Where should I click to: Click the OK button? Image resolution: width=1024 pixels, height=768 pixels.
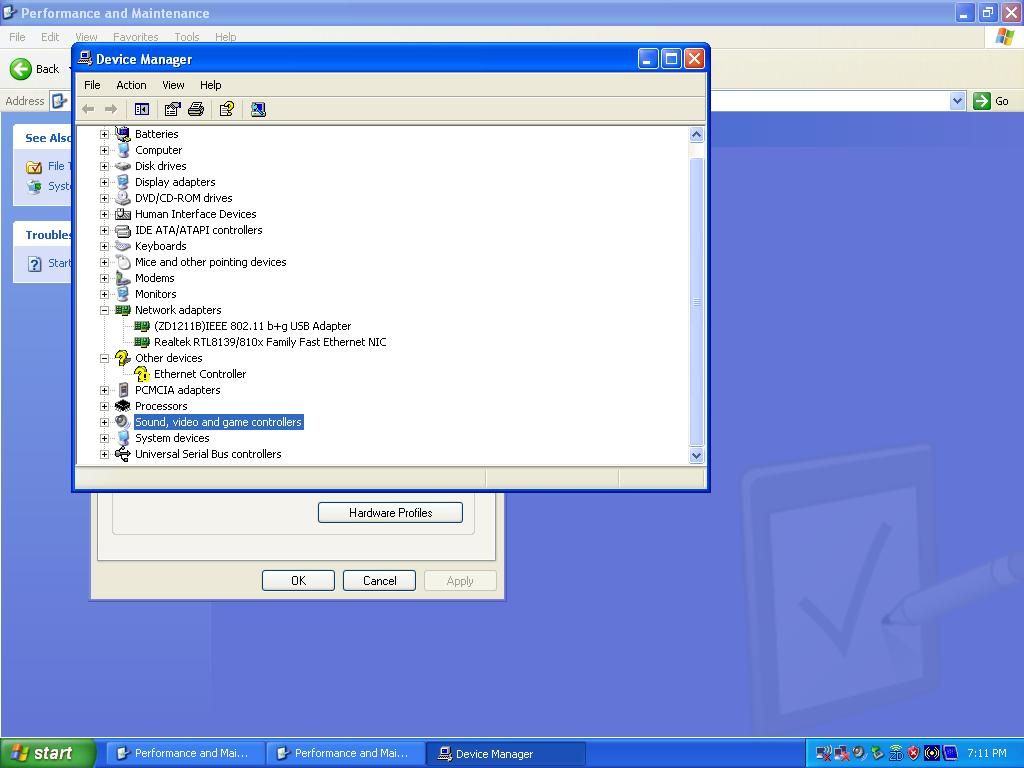[x=298, y=581]
